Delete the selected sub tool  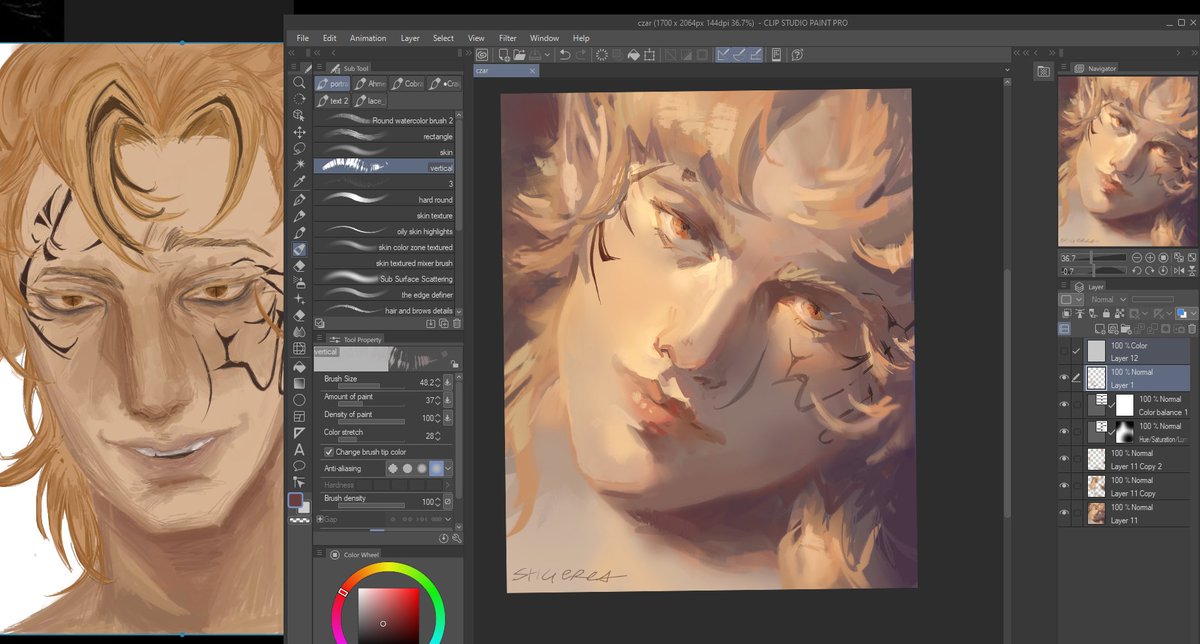[x=457, y=323]
